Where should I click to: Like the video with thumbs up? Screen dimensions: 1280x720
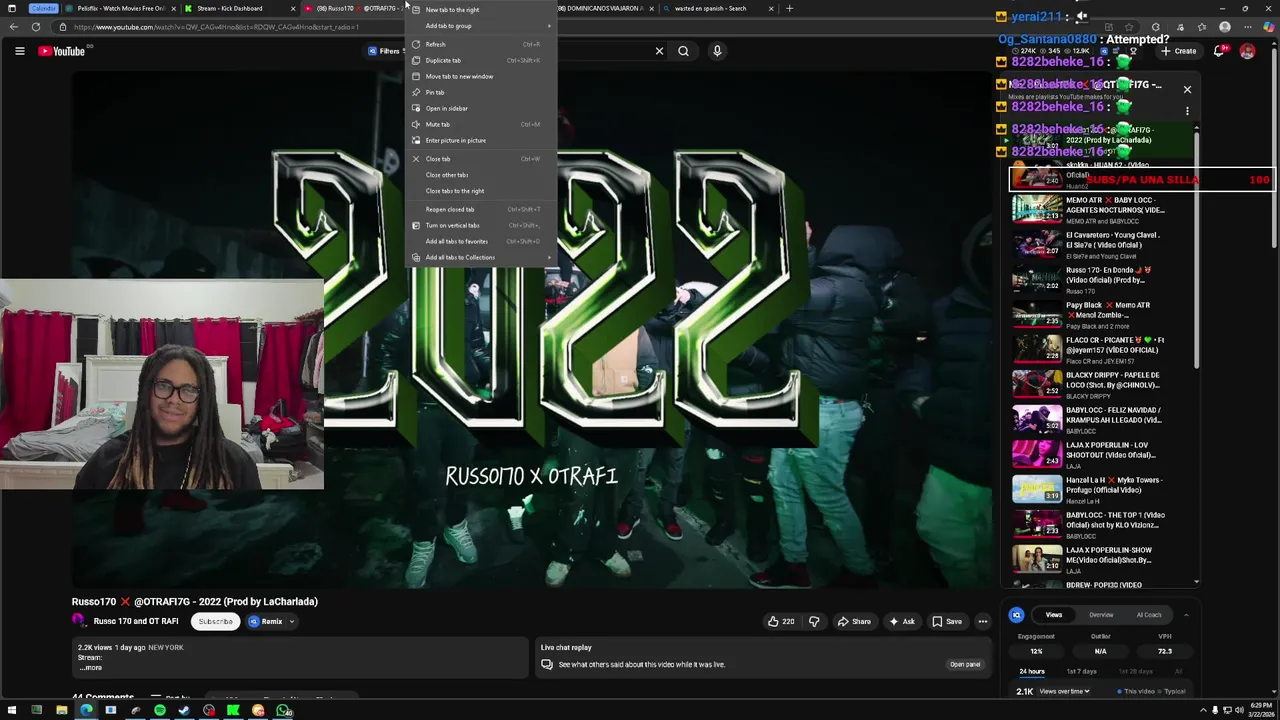(781, 621)
